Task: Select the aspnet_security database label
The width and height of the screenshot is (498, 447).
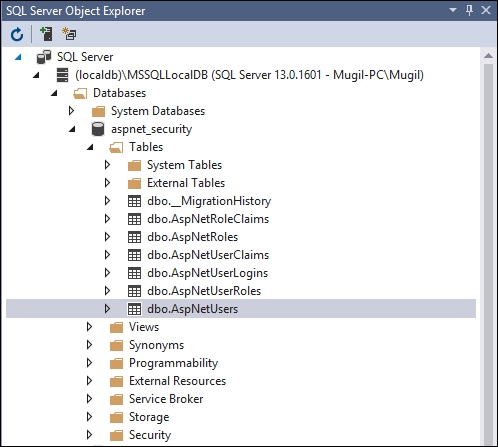Action: point(152,129)
